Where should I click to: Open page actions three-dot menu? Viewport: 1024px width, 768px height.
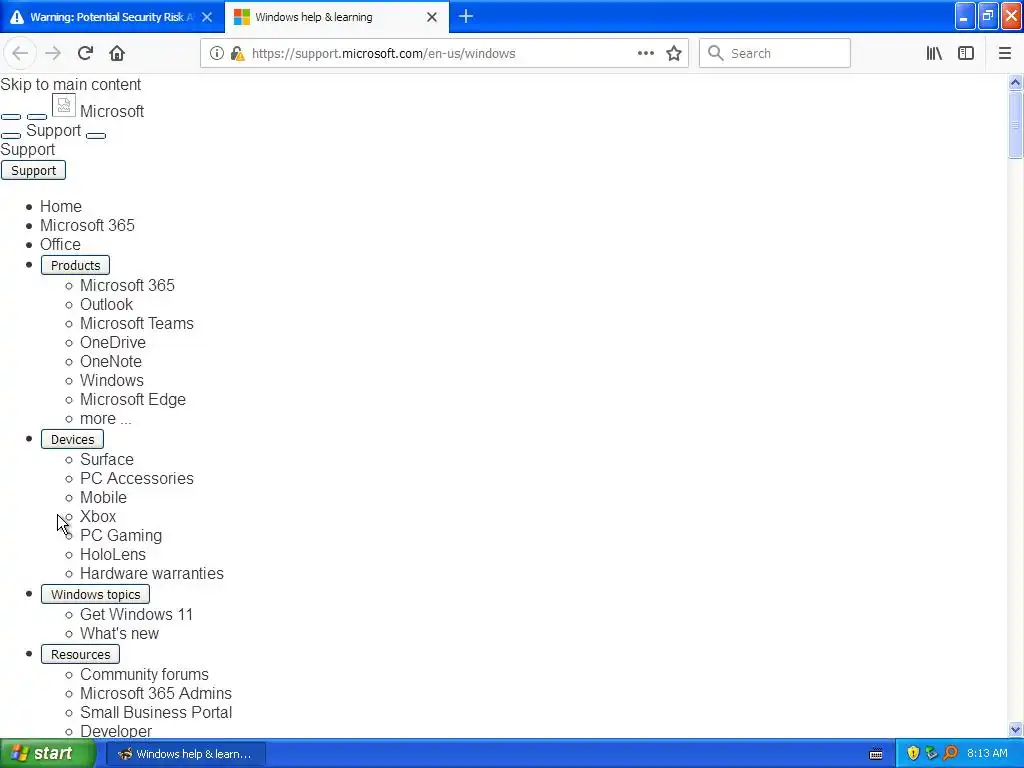pyautogui.click(x=645, y=53)
